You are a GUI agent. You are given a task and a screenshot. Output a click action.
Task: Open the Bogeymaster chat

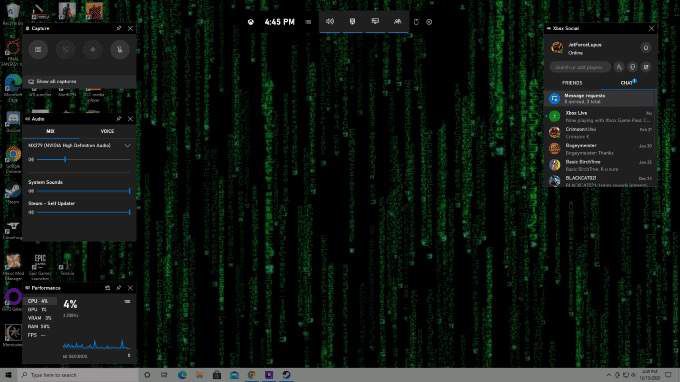coord(600,149)
